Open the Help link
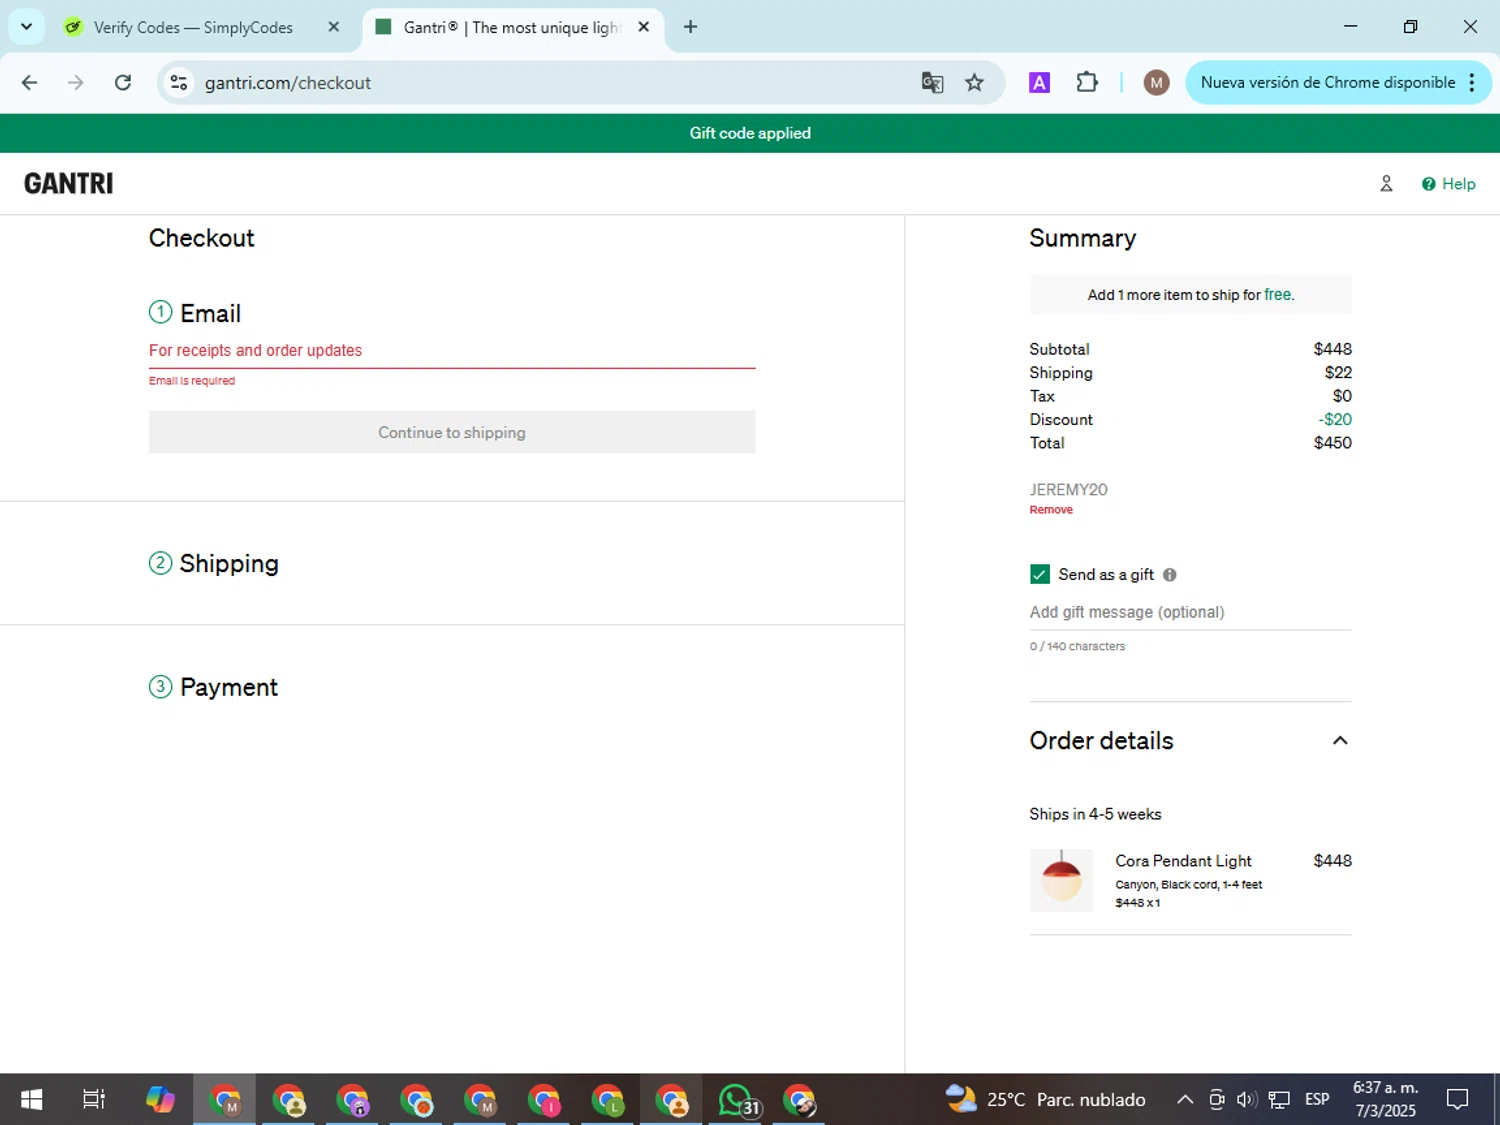 point(1448,184)
